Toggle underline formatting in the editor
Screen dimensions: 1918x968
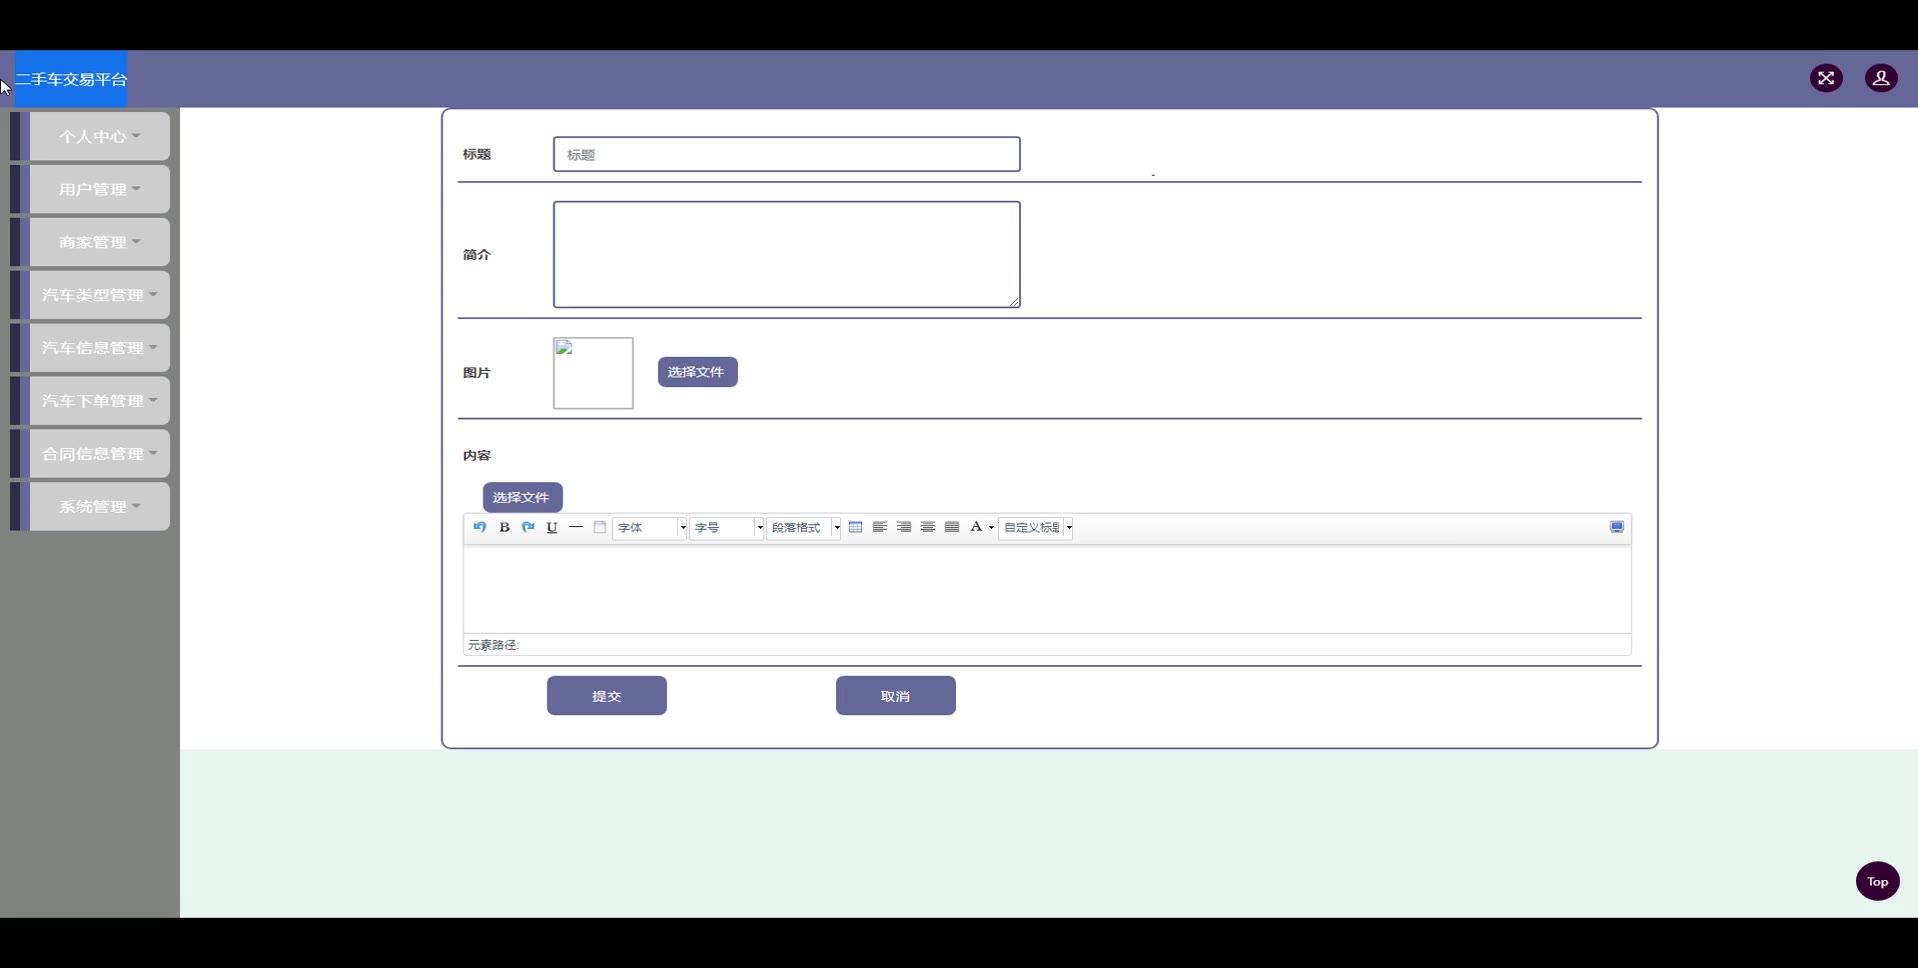click(552, 527)
